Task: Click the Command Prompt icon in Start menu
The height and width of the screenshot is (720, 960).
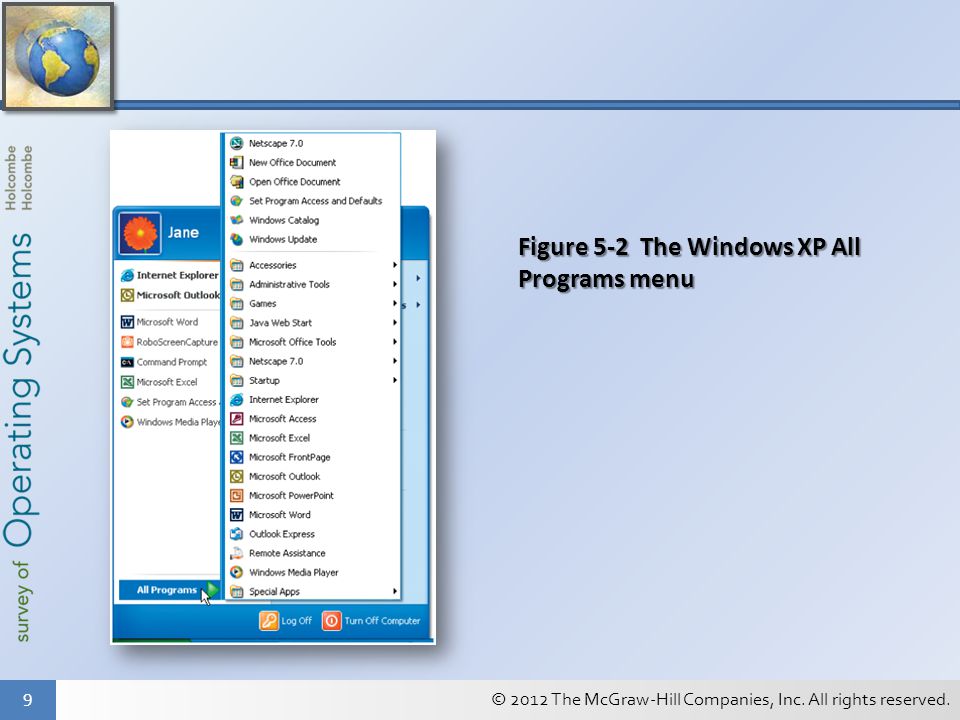Action: point(127,362)
